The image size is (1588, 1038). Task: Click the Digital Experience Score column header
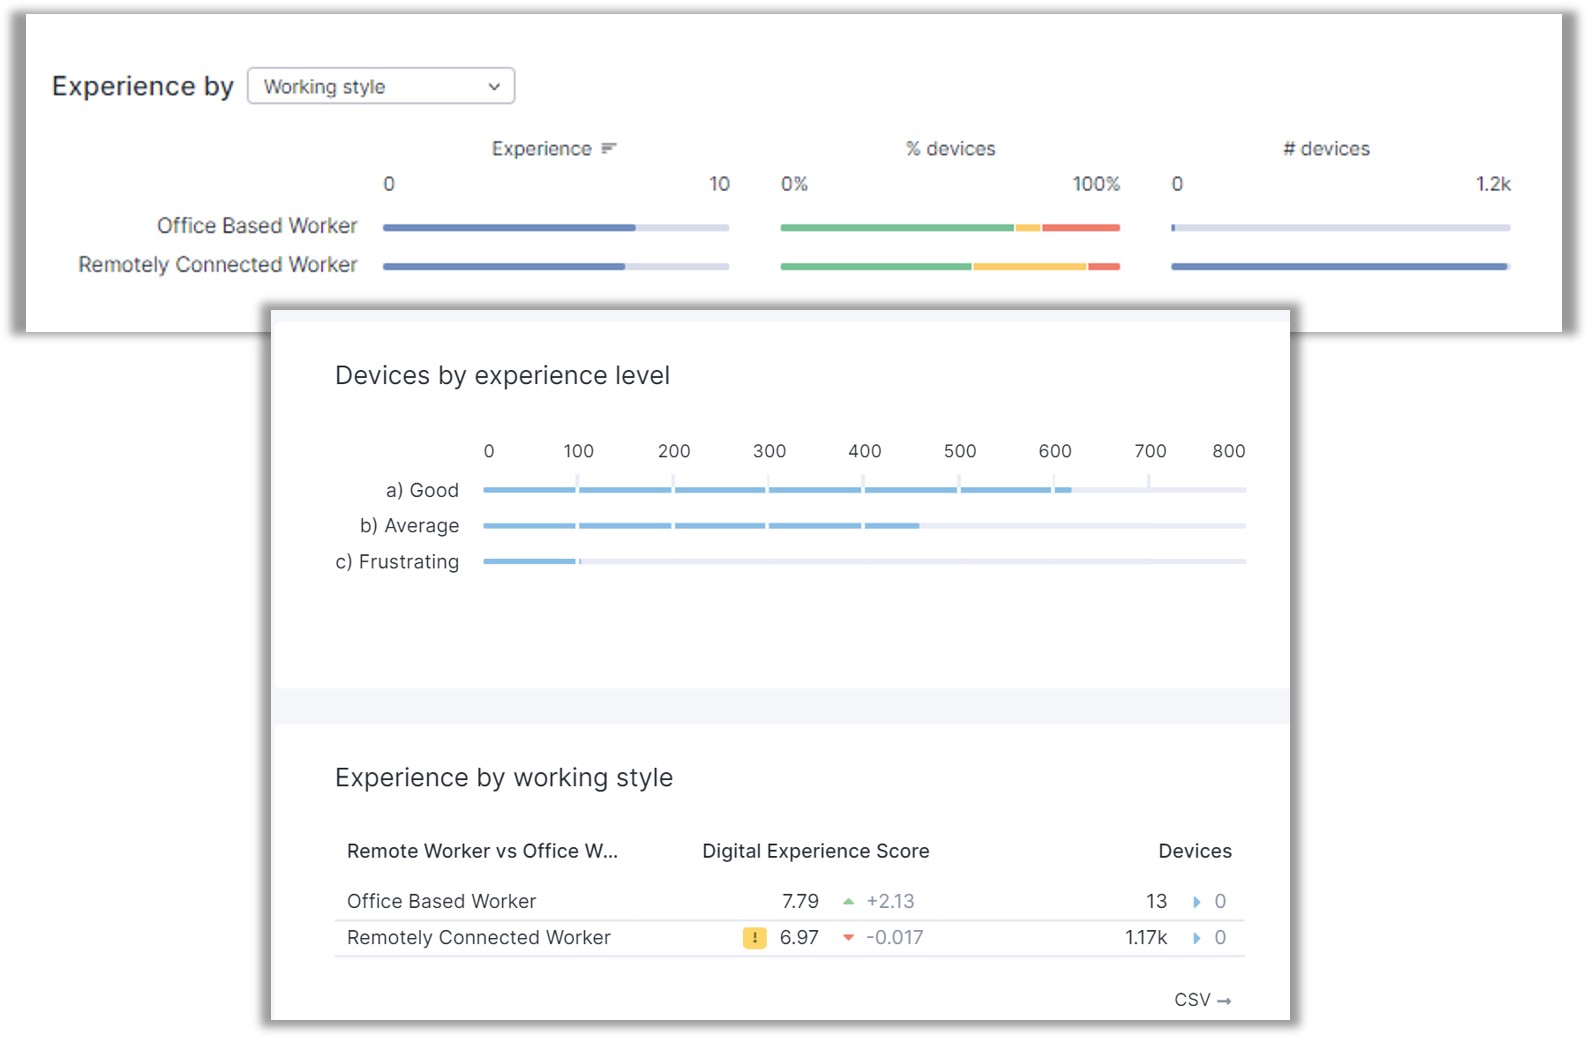pyautogui.click(x=815, y=851)
